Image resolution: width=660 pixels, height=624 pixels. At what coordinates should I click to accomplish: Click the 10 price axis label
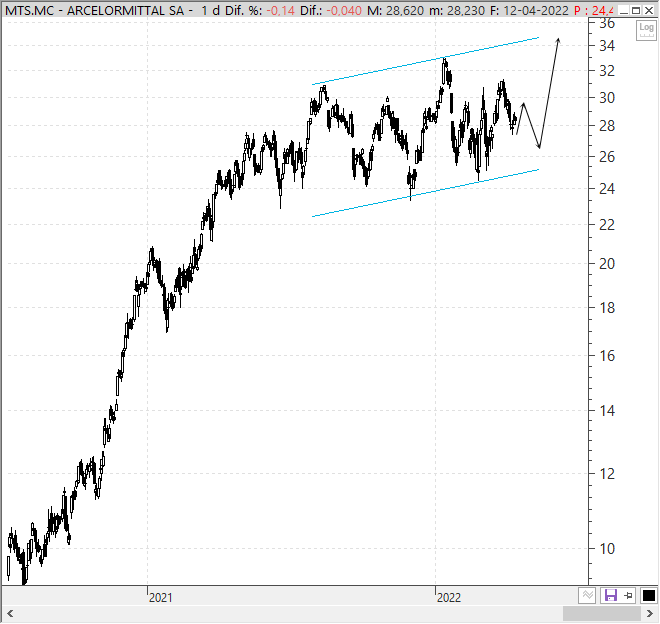coord(607,549)
